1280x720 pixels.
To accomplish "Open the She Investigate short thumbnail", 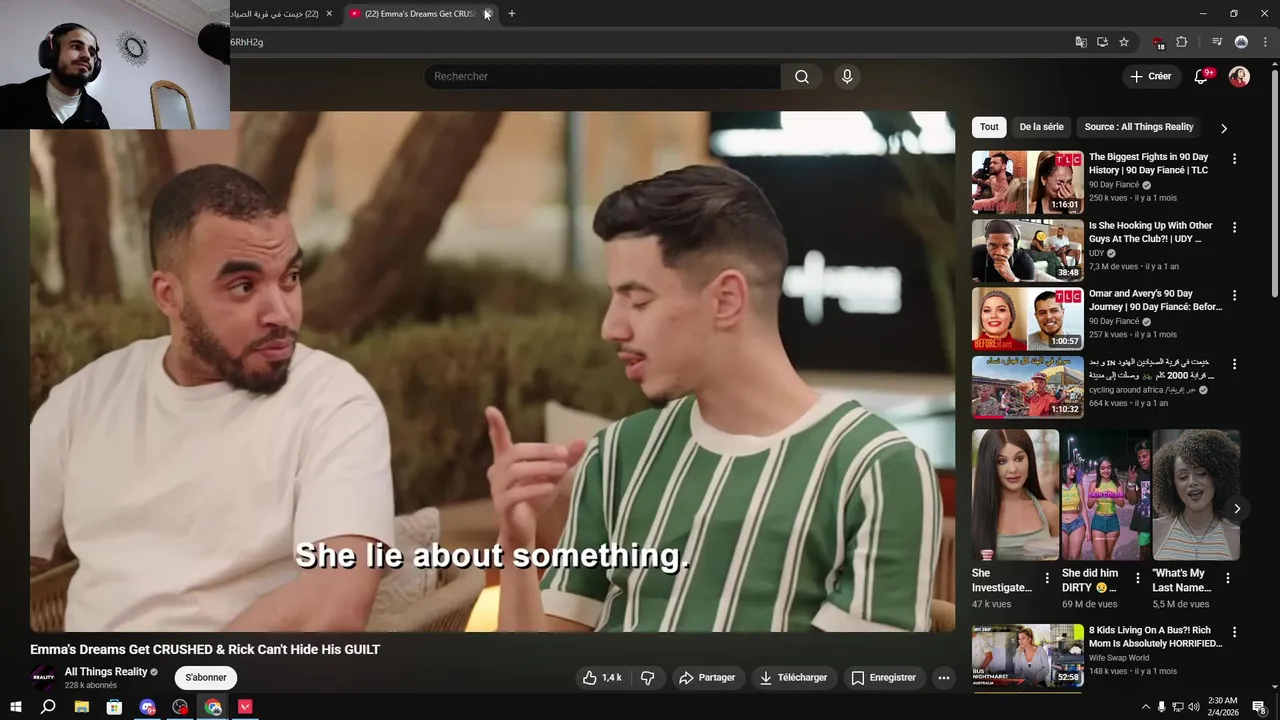I will pyautogui.click(x=1015, y=495).
